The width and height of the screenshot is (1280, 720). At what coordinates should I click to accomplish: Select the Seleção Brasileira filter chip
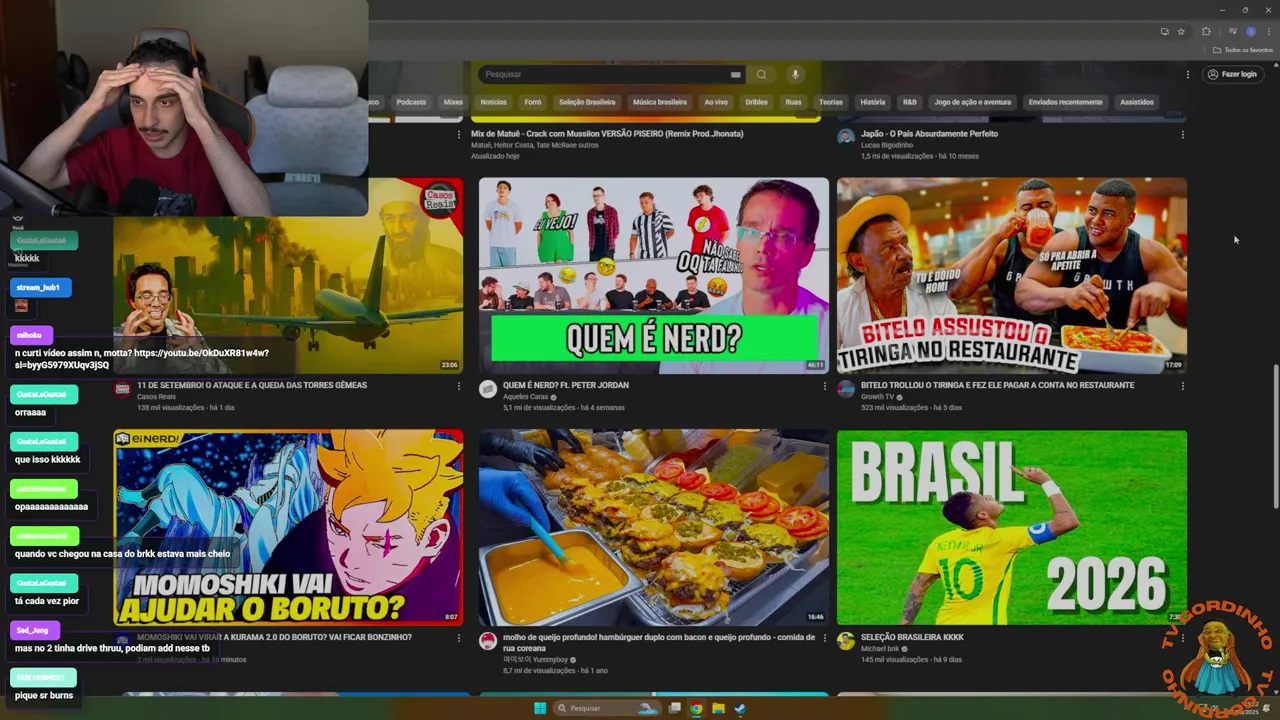point(587,102)
